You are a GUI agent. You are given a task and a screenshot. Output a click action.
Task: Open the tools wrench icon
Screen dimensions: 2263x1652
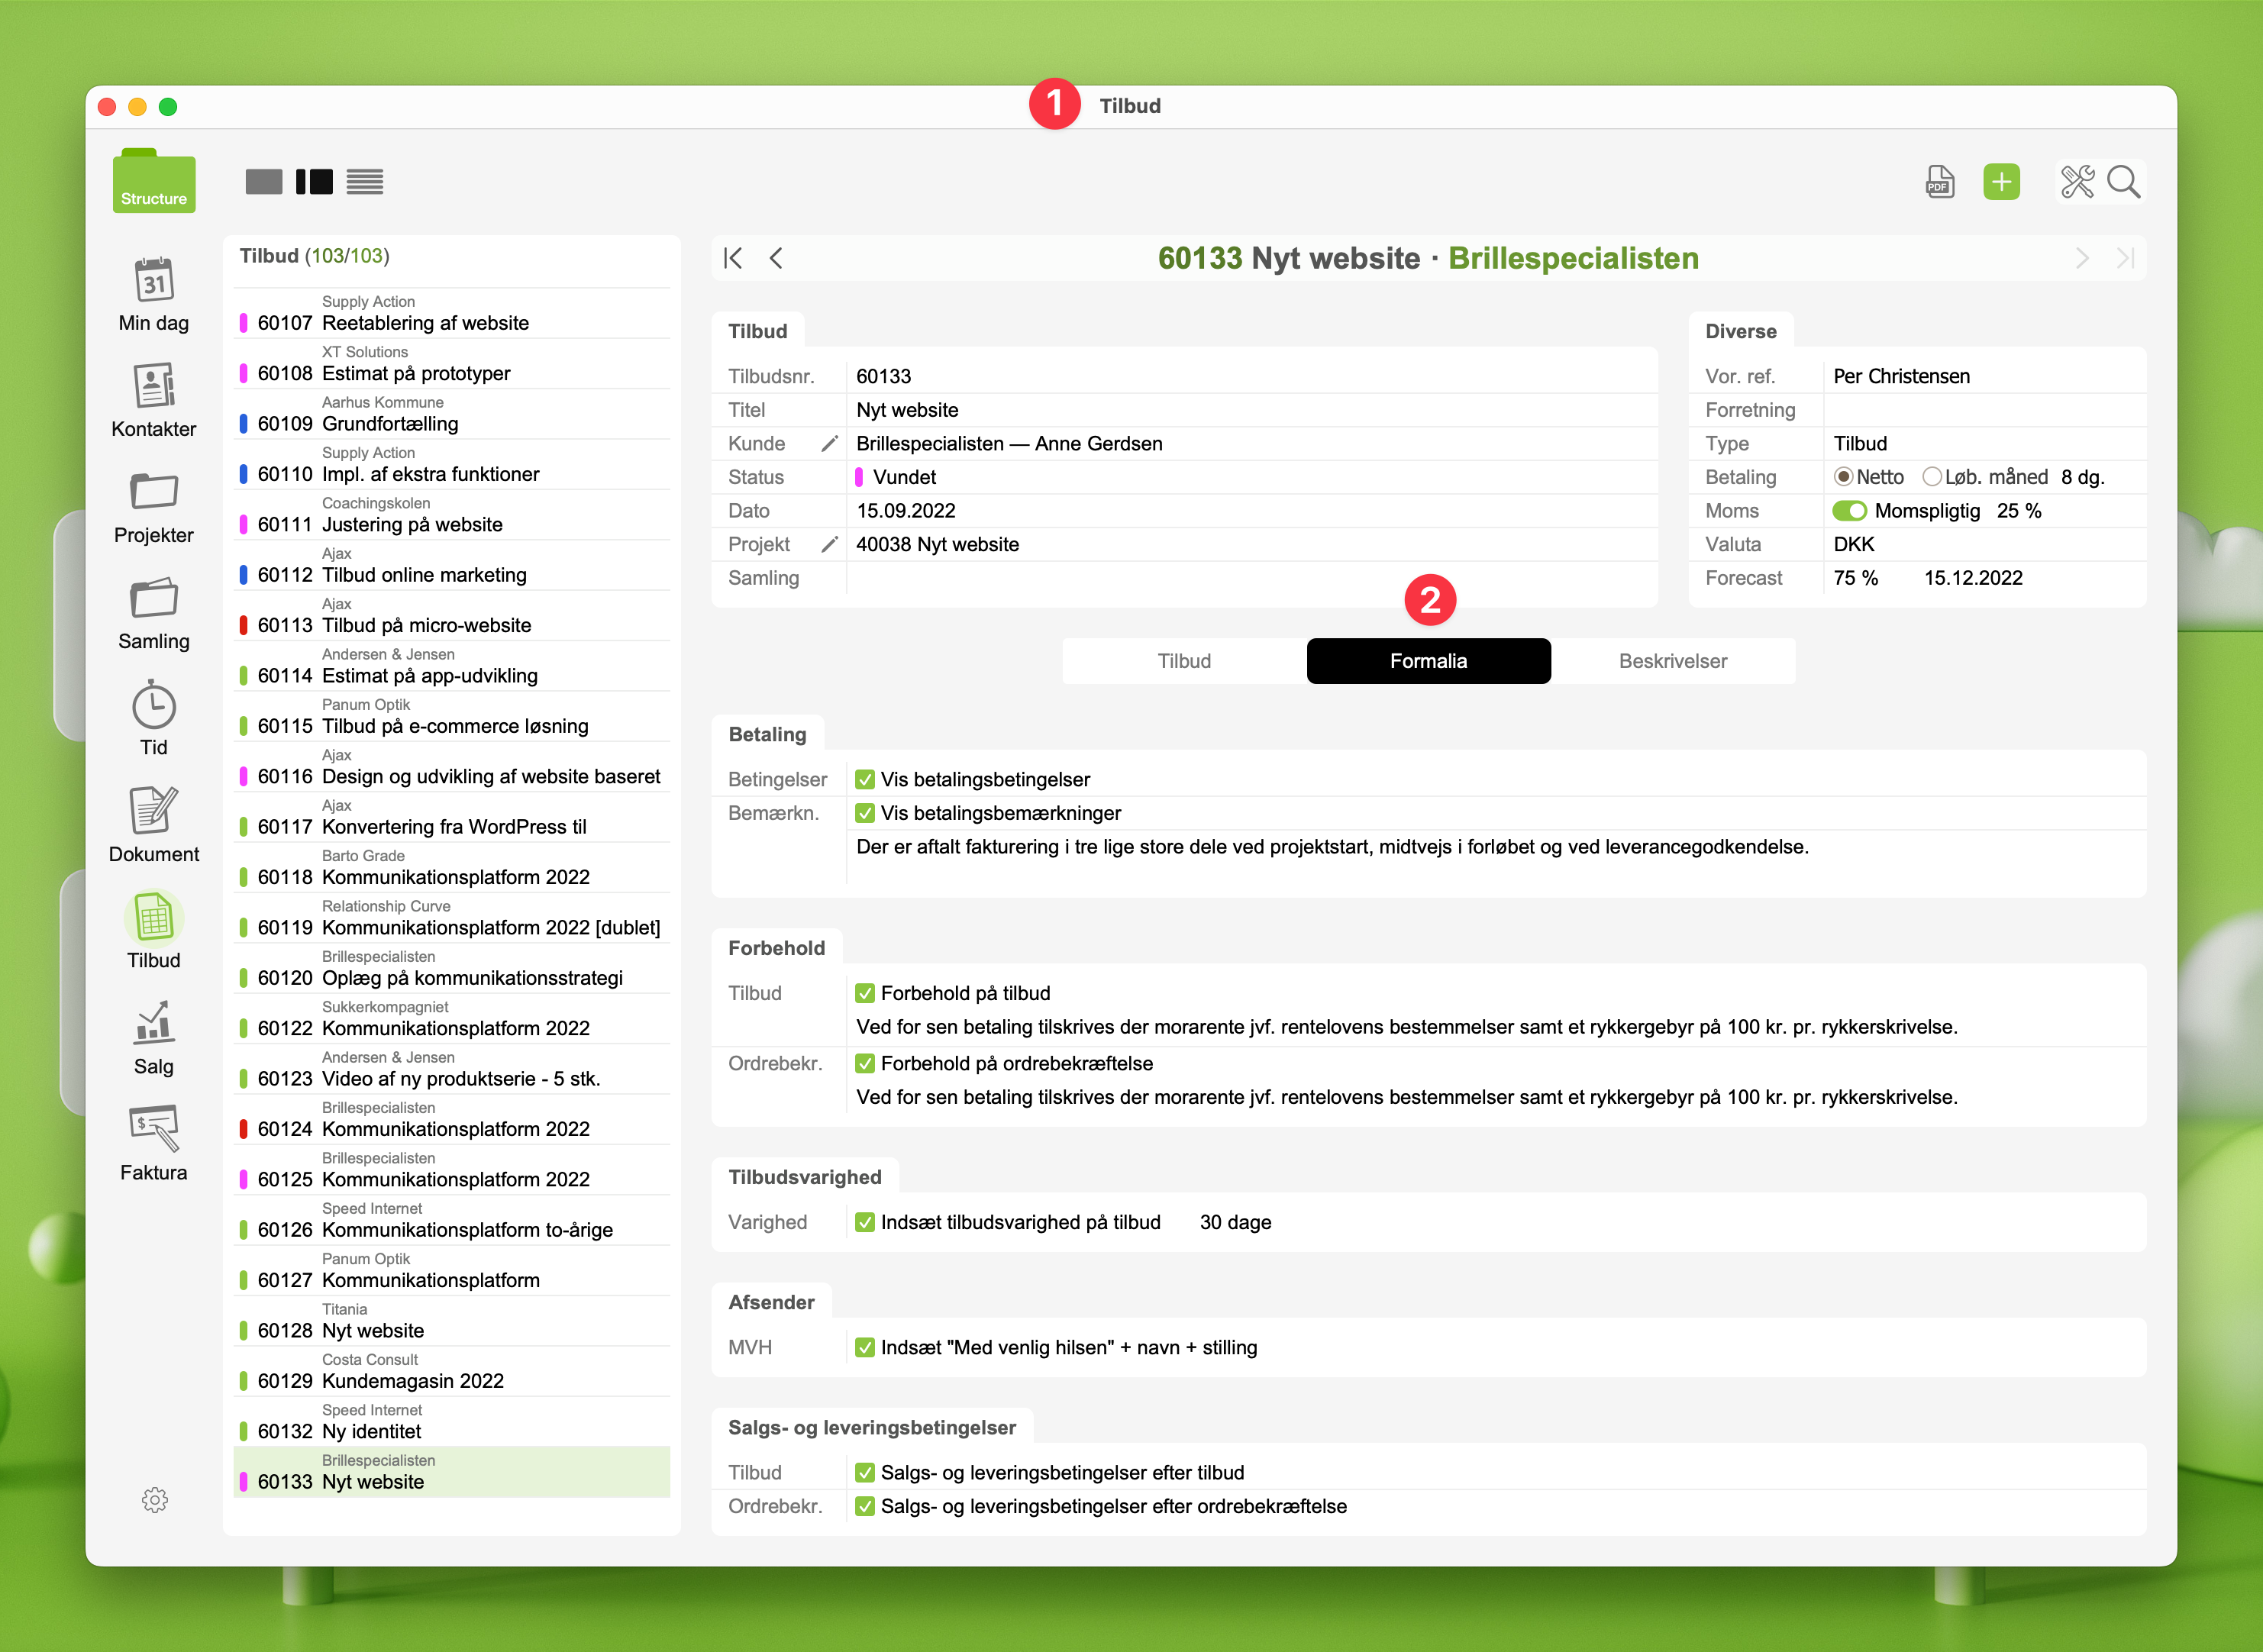2077,182
